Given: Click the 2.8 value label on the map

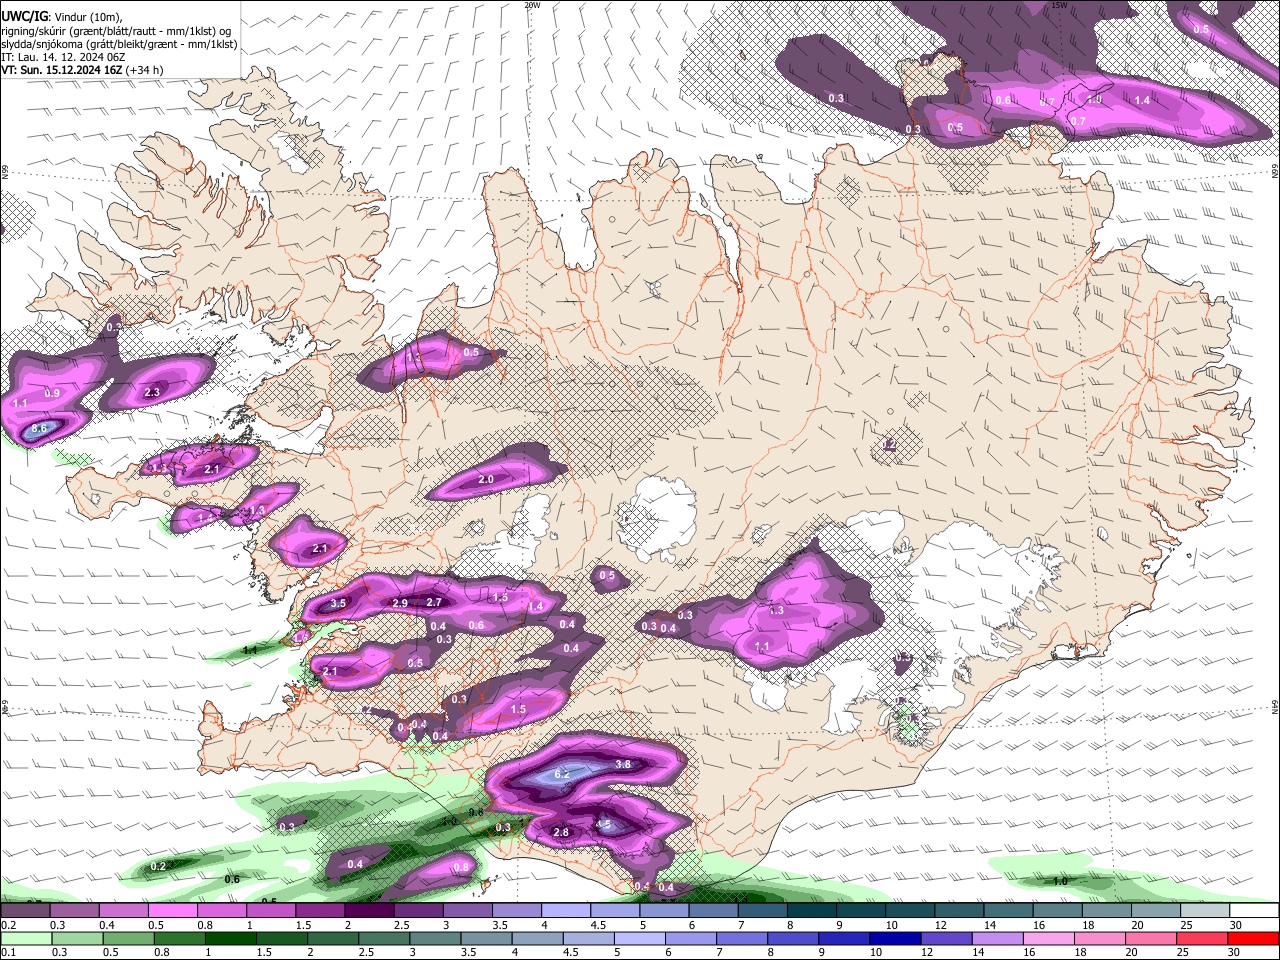Looking at the screenshot, I should point(561,832).
